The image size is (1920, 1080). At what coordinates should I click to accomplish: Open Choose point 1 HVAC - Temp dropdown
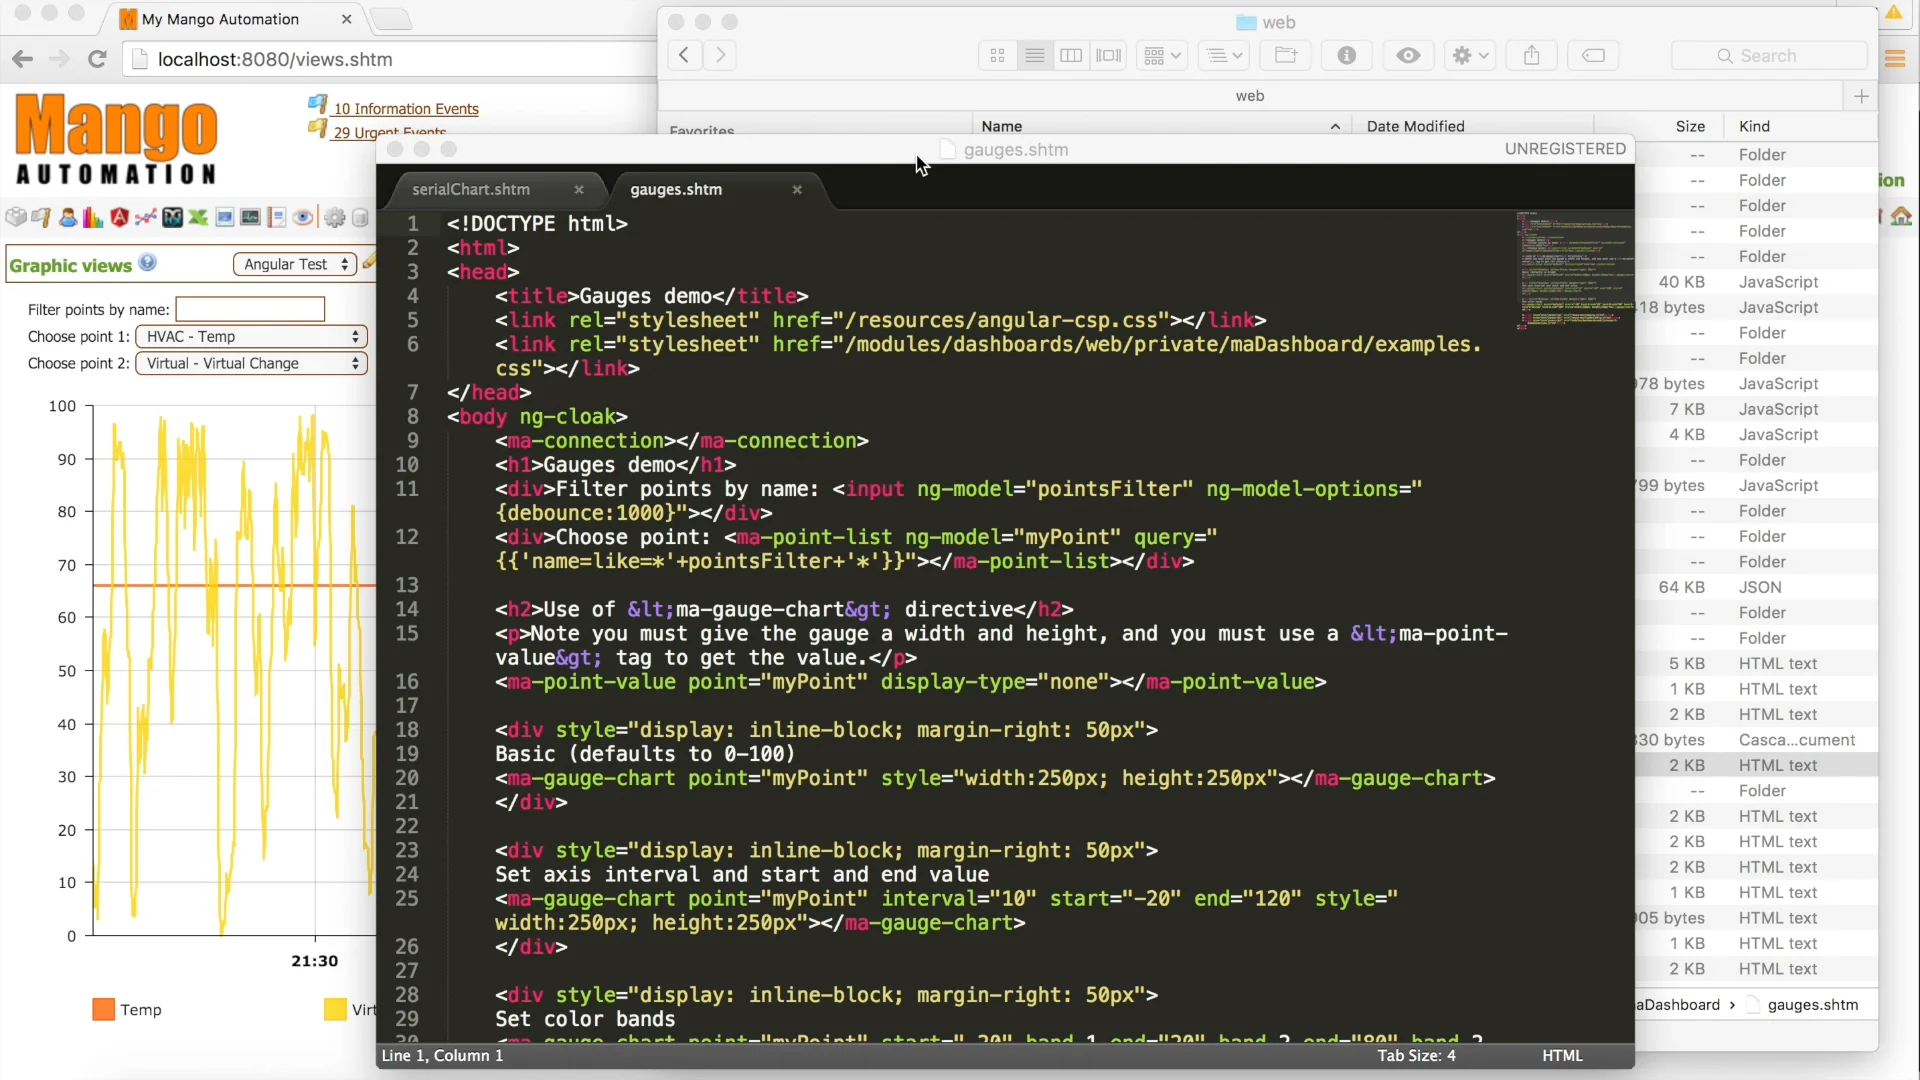click(x=251, y=337)
